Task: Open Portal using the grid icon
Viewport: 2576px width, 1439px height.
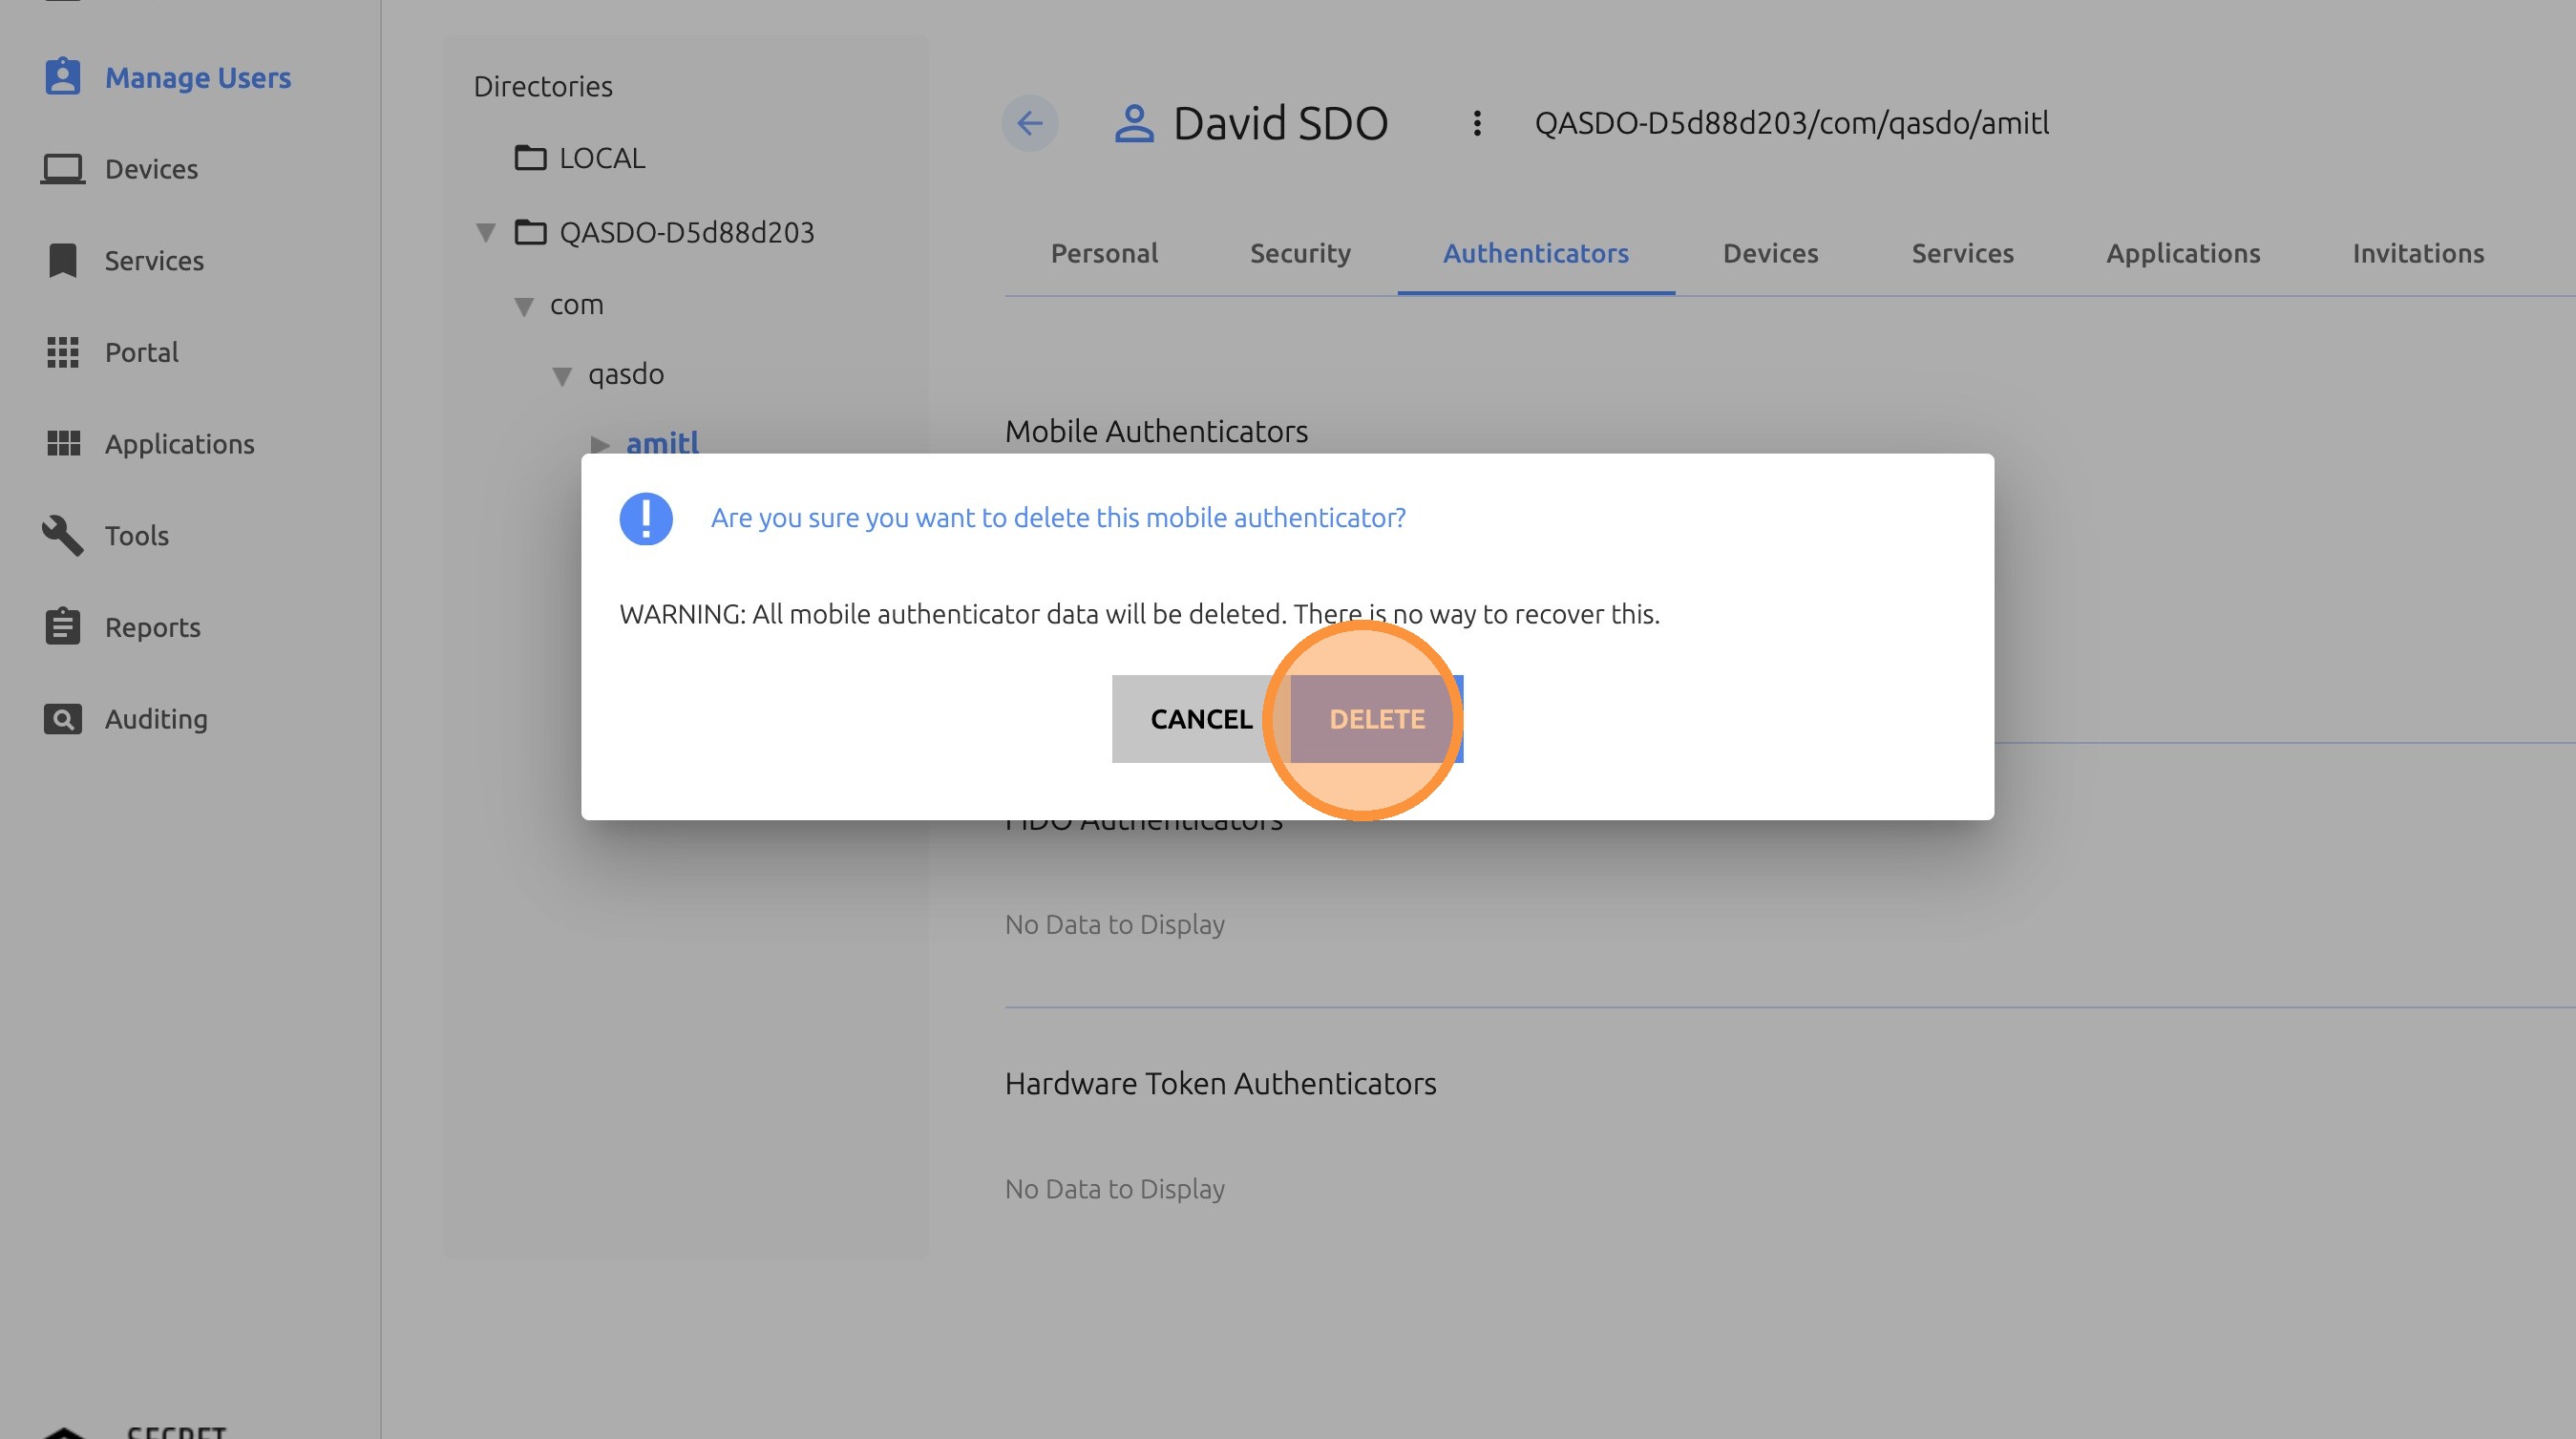Action: tap(62, 352)
